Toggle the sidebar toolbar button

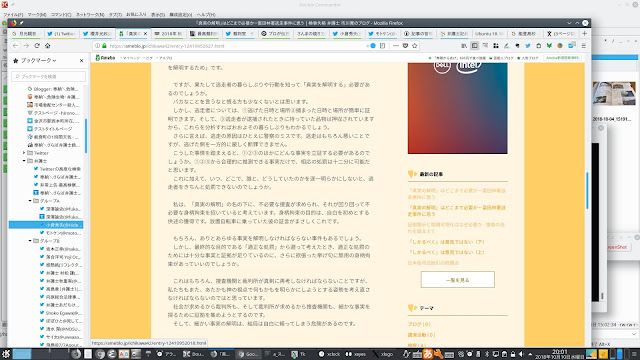click(x=474, y=46)
